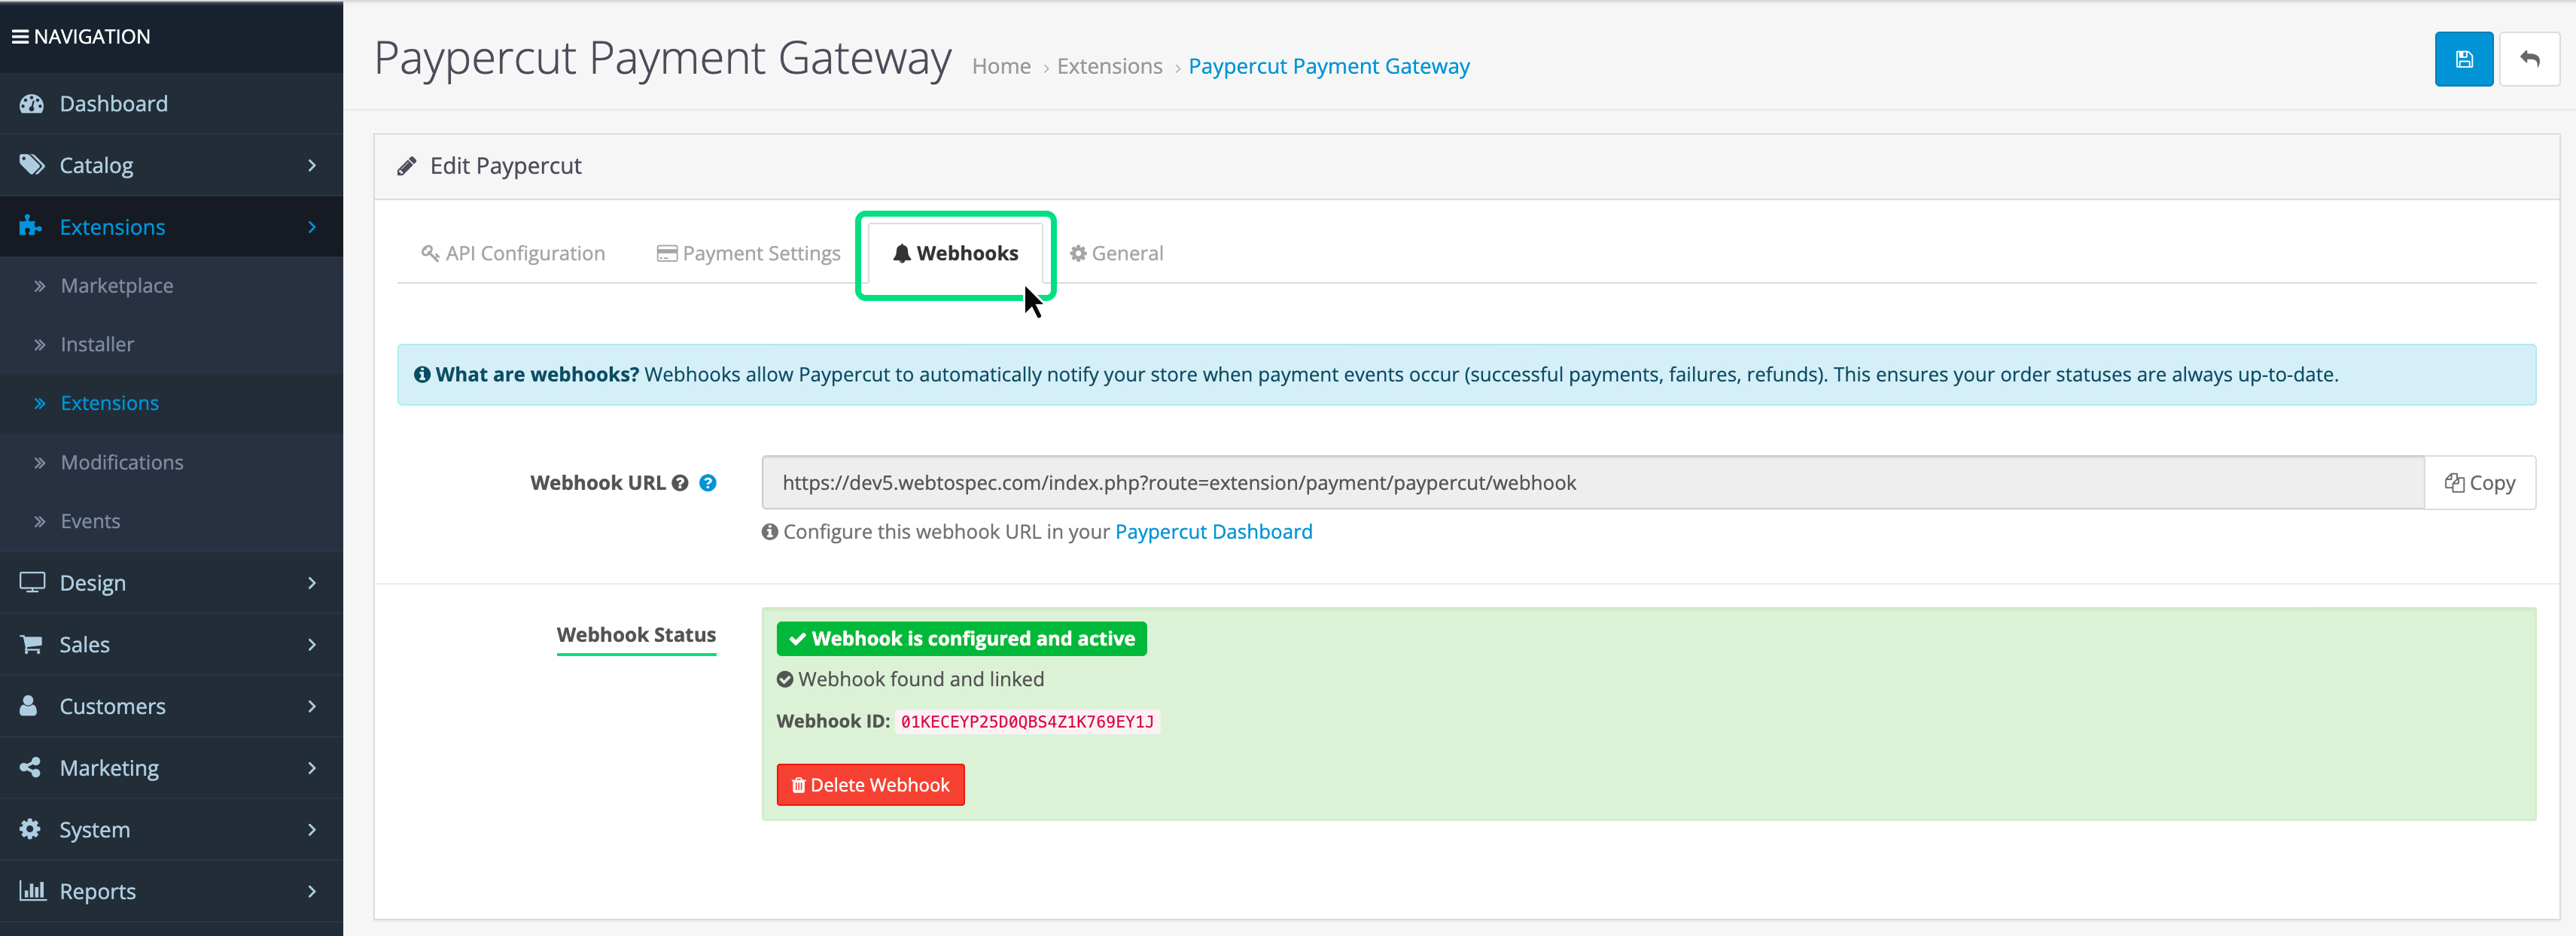Click the hamburger NAVIGATION menu icon
This screenshot has height=936, width=2576.
[x=20, y=37]
